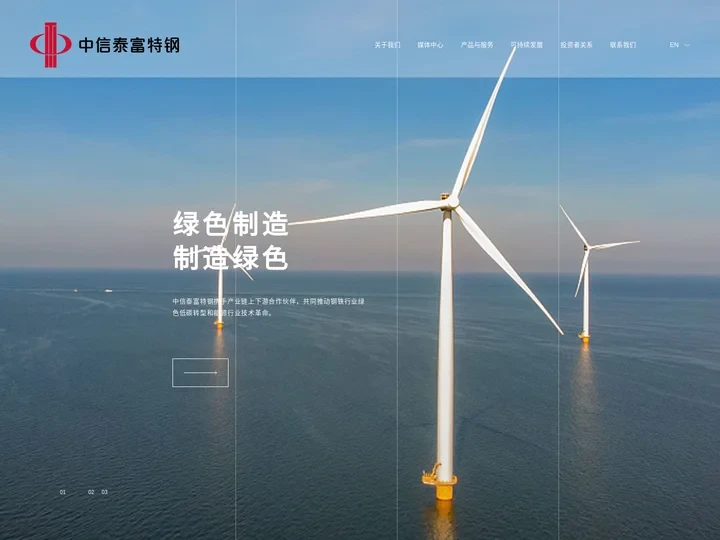Click the 中信泰富特钢 logo text

click(129, 45)
